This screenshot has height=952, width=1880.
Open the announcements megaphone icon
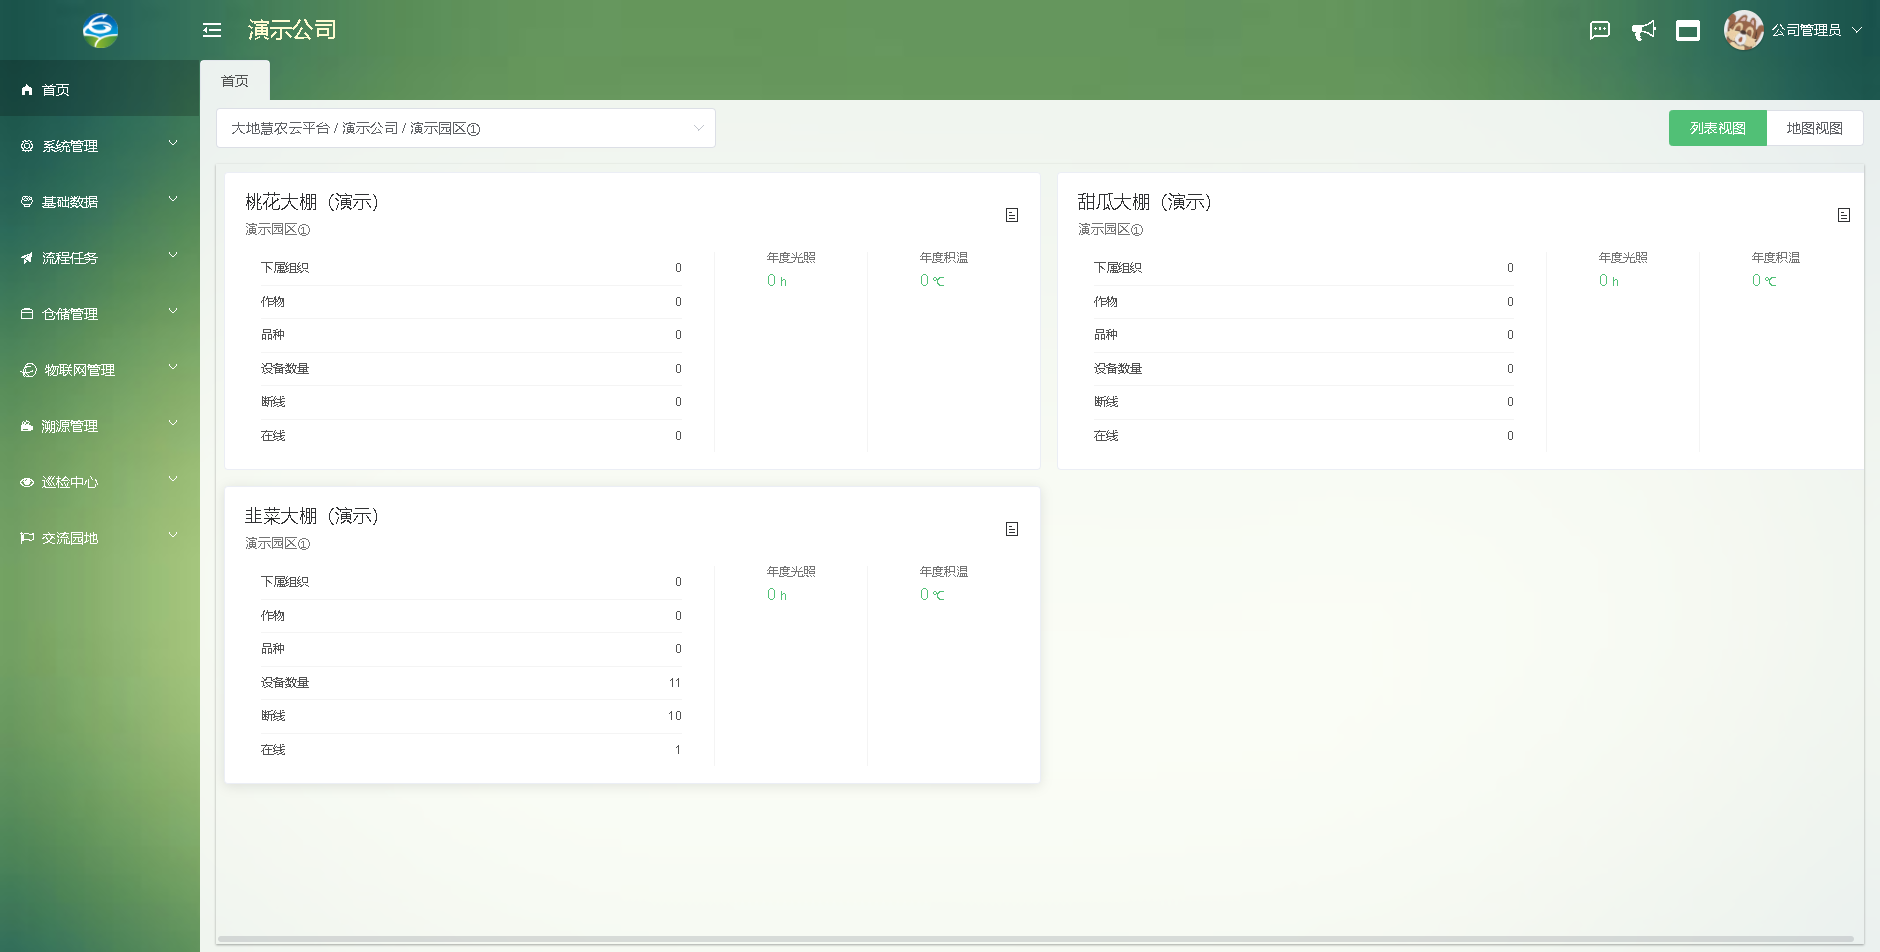tap(1644, 30)
